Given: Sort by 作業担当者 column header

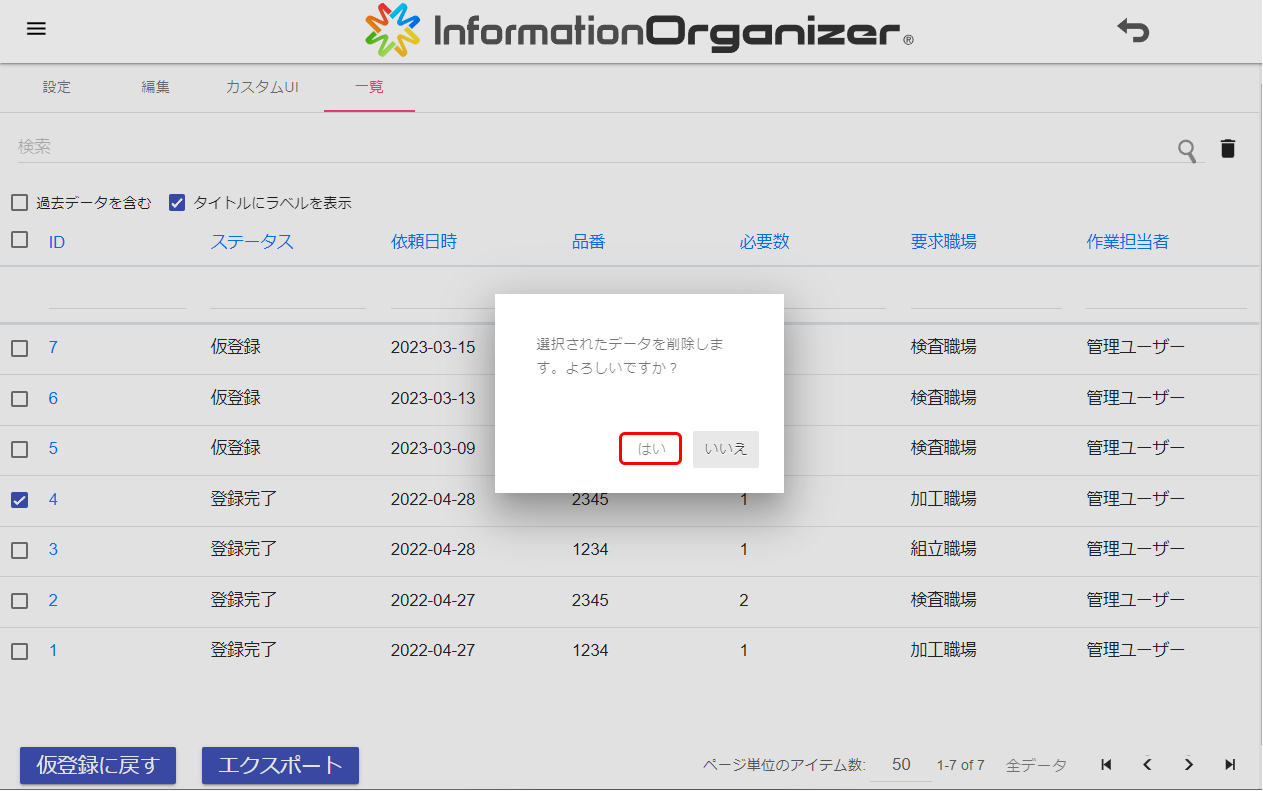Looking at the screenshot, I should coord(1127,242).
